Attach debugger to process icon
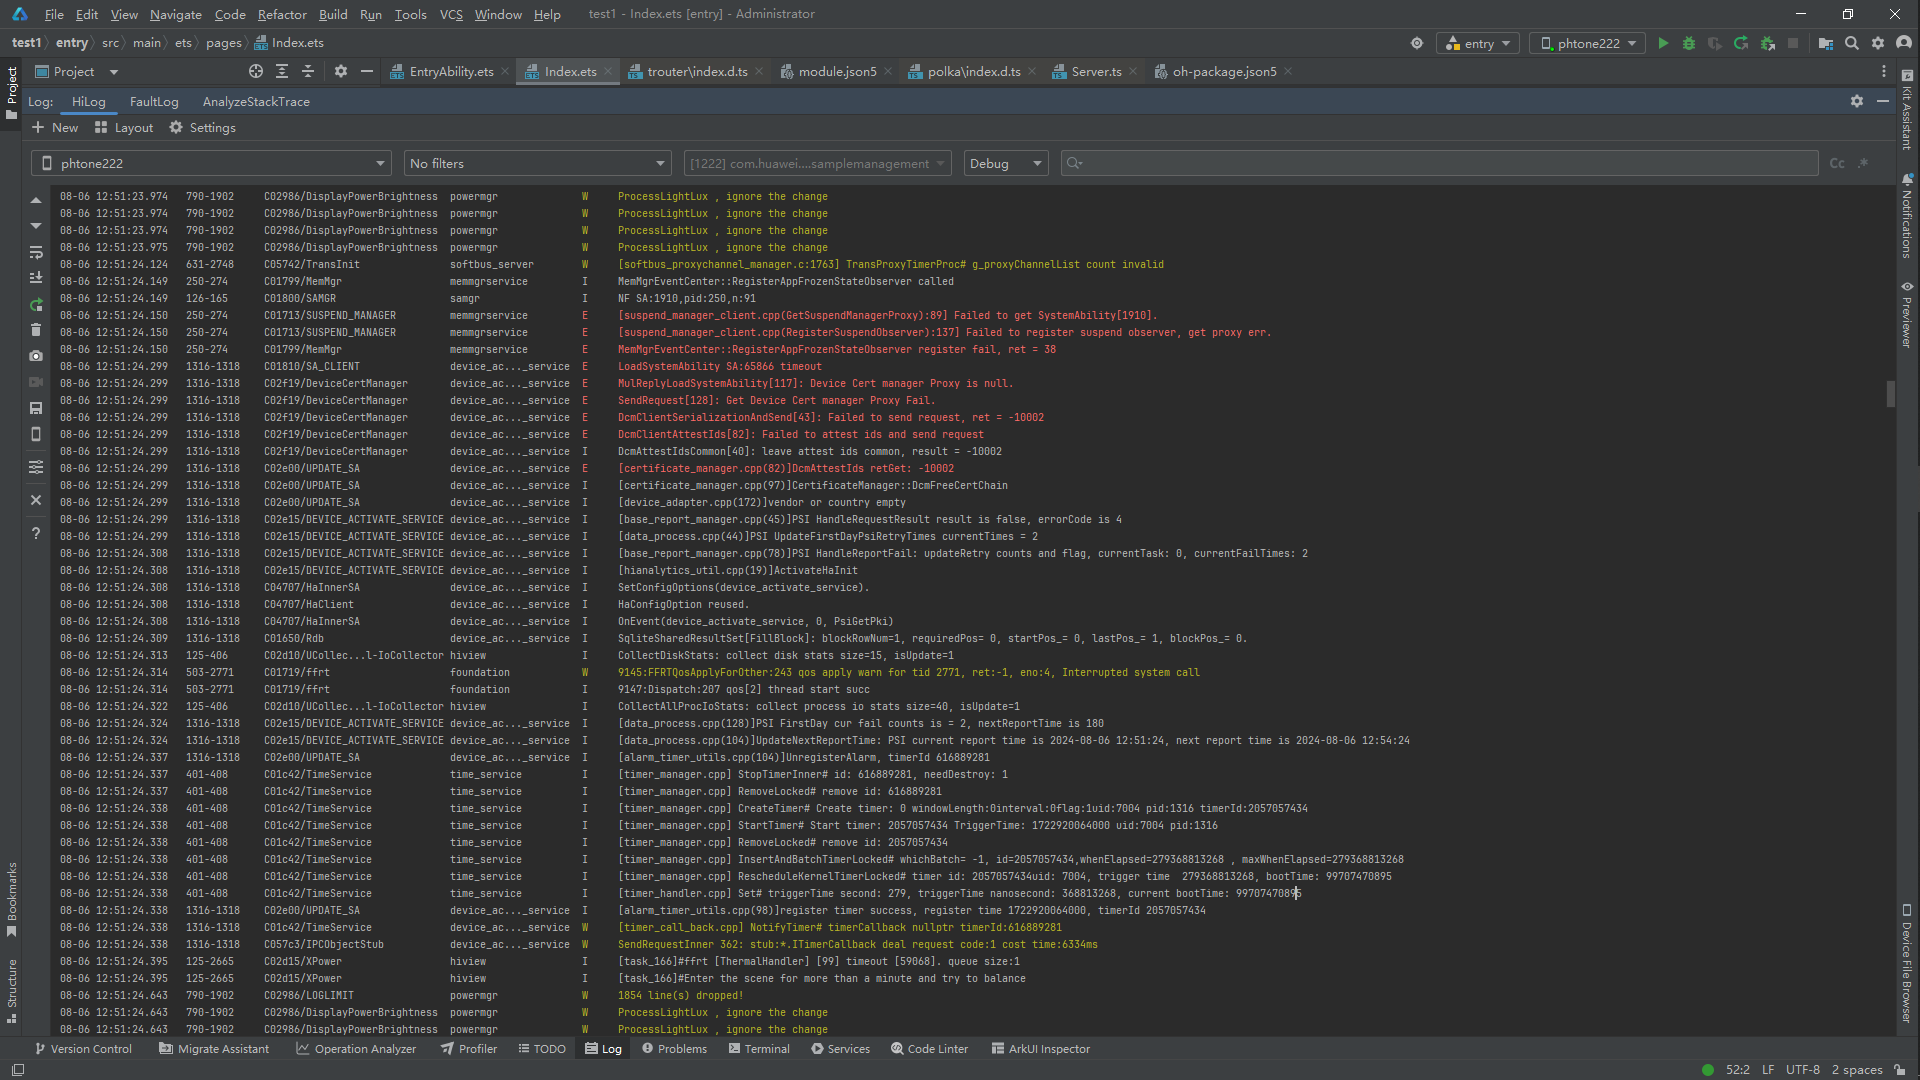 pyautogui.click(x=1767, y=43)
